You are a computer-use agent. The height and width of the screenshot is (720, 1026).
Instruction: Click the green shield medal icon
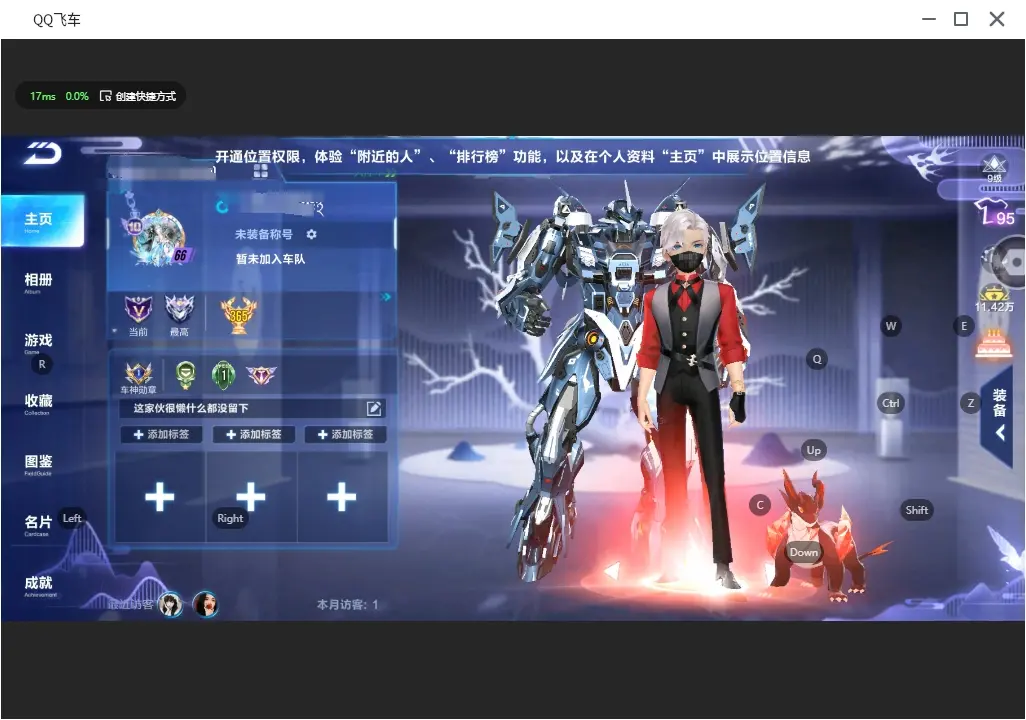(186, 375)
